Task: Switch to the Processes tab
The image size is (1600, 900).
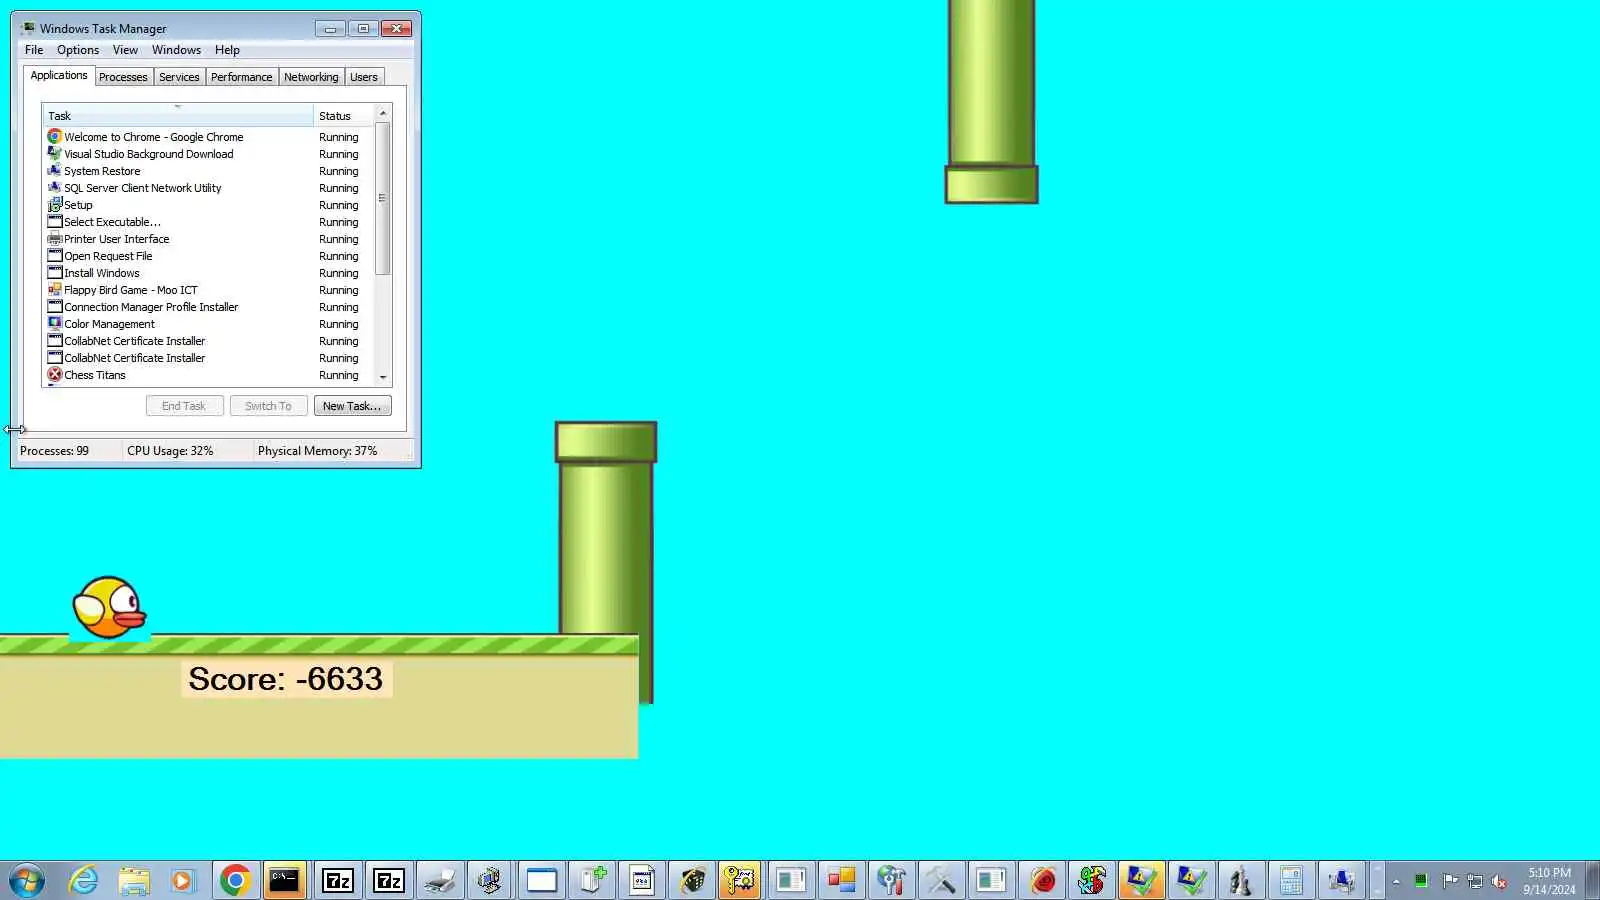Action: pos(123,77)
